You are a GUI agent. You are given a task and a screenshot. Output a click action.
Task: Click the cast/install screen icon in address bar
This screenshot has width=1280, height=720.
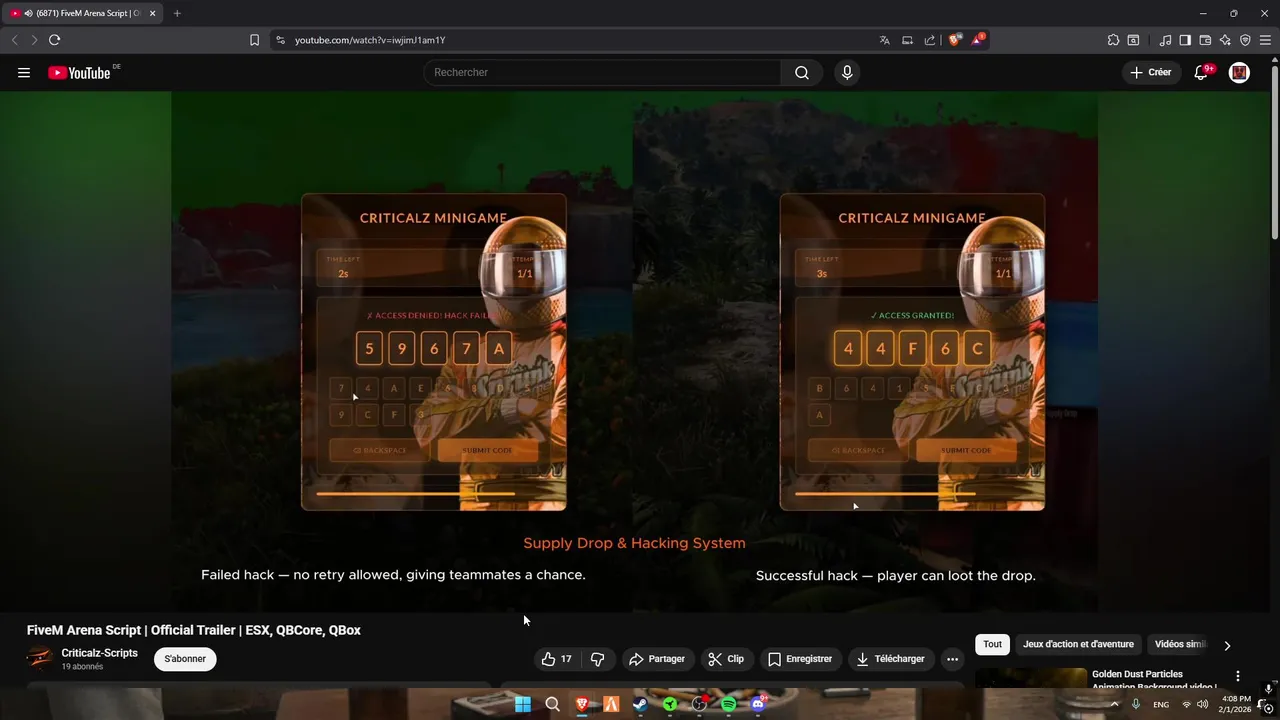[x=907, y=40]
